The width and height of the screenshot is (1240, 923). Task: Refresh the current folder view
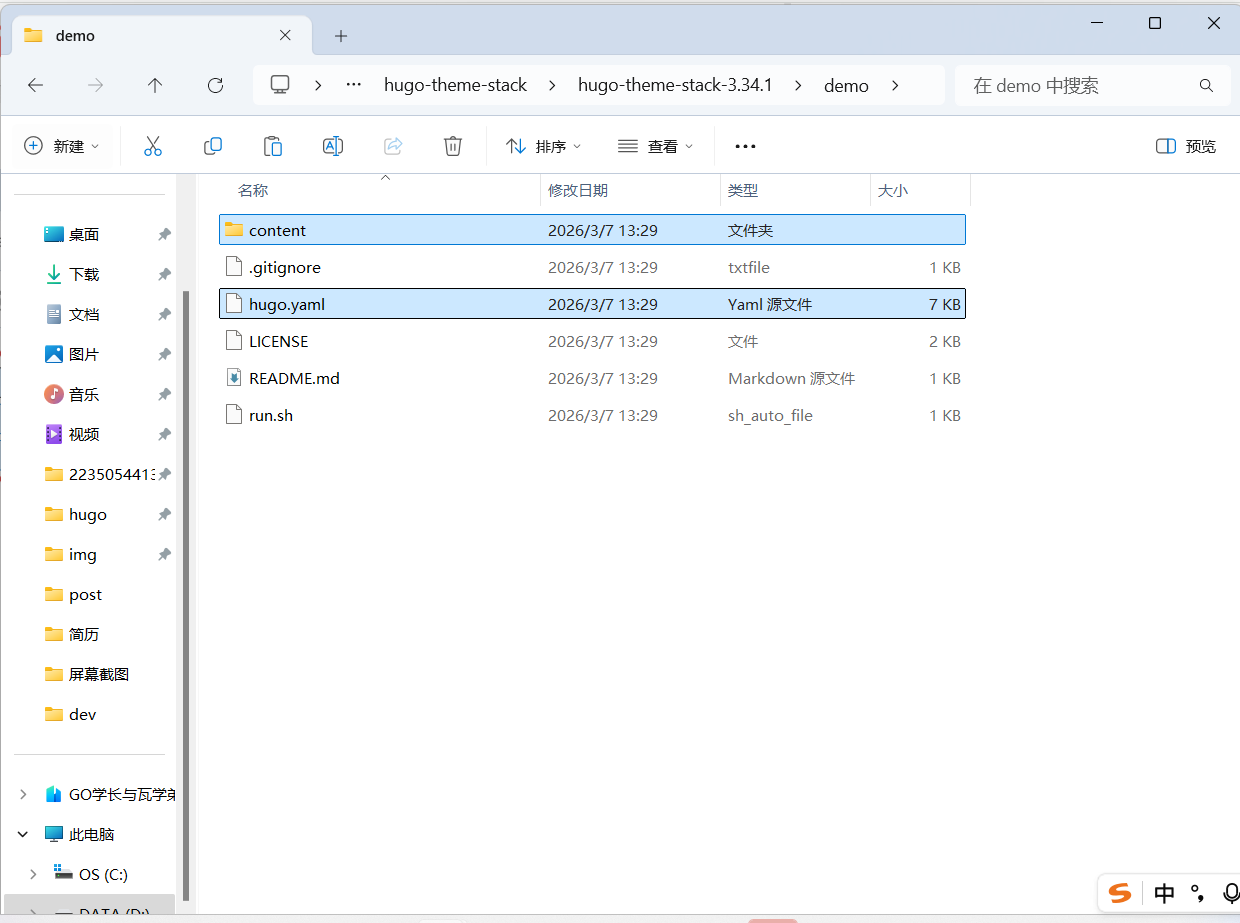click(x=215, y=86)
